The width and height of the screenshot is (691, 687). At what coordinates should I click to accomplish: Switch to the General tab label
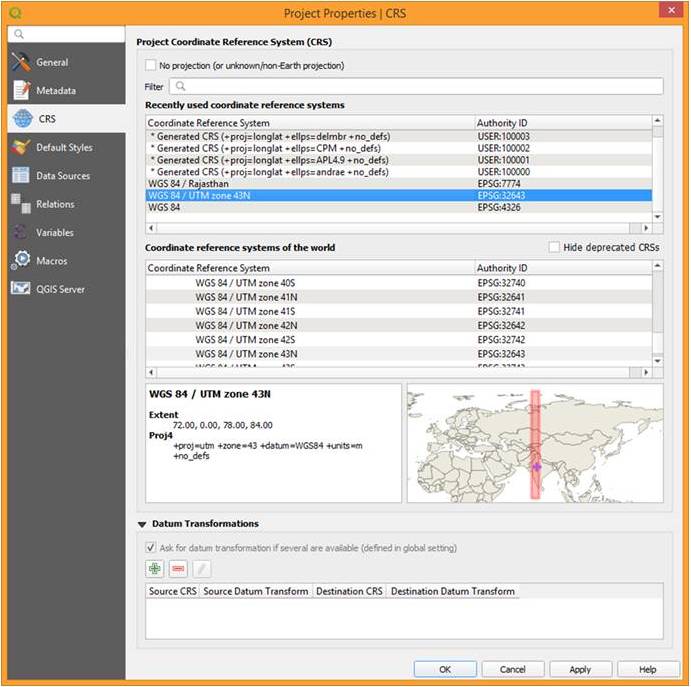click(x=52, y=63)
